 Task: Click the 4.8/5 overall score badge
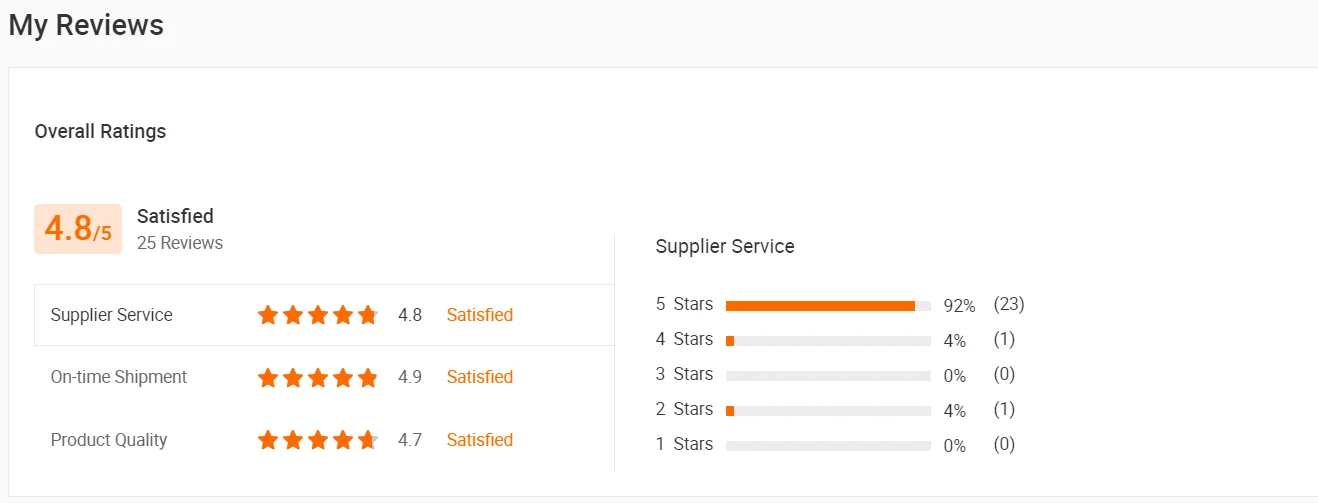[x=78, y=229]
